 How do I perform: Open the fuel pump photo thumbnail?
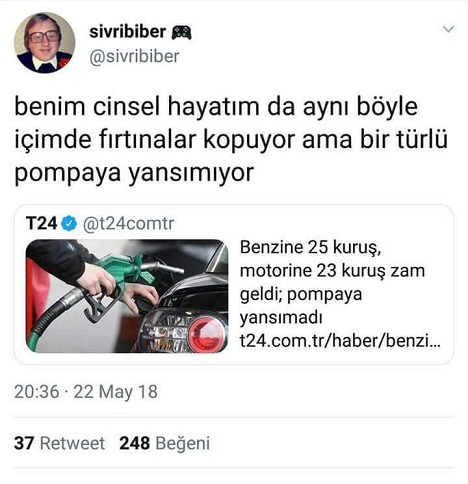[127, 296]
